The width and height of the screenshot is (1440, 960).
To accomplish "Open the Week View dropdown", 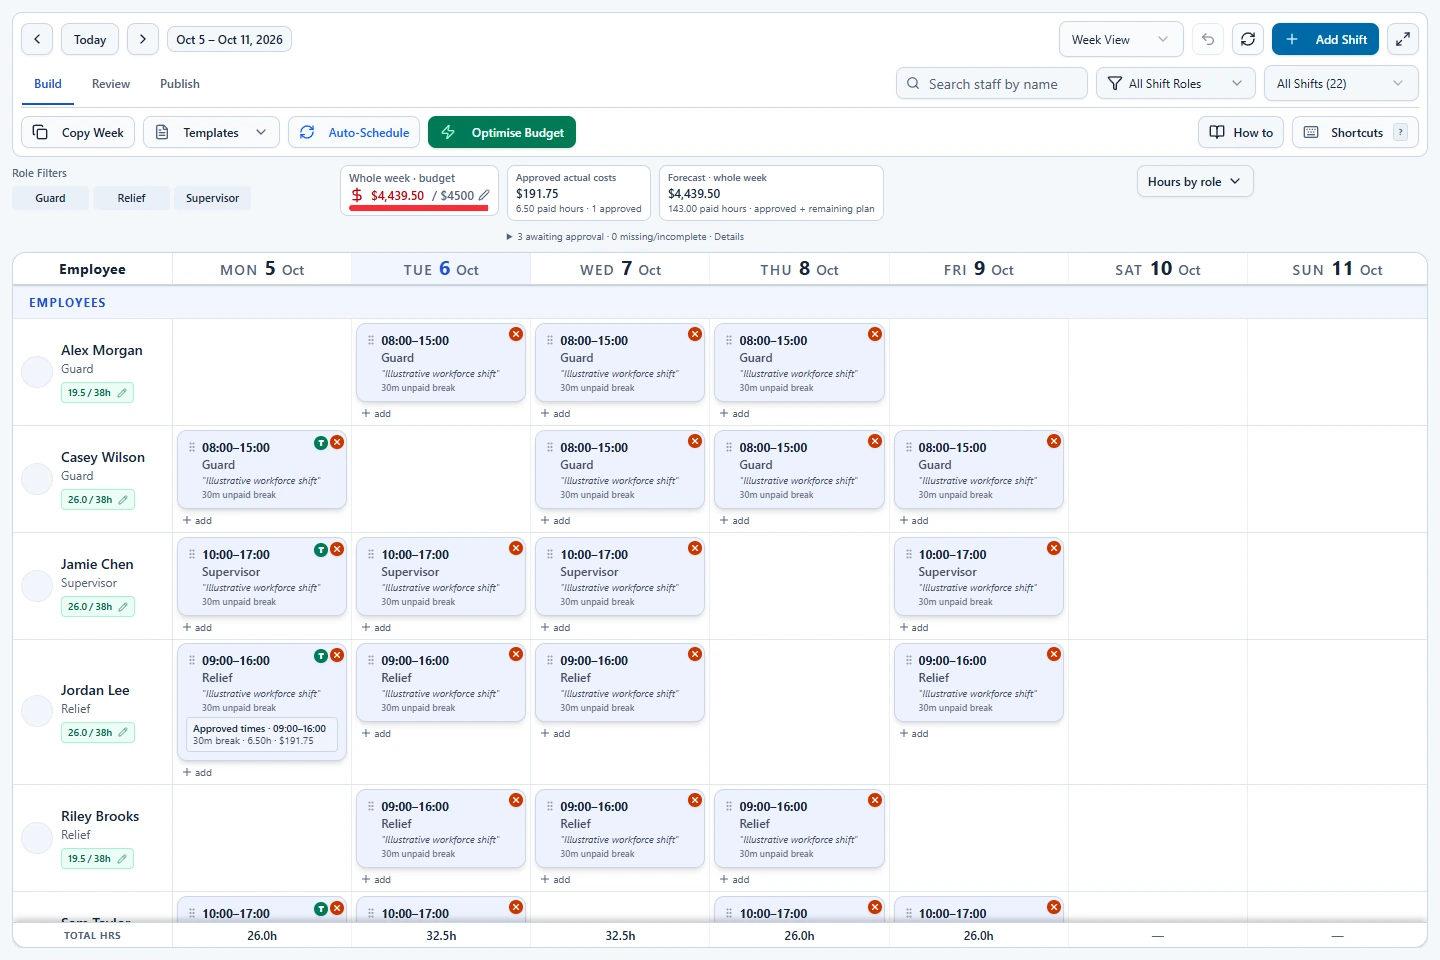I will pos(1121,40).
